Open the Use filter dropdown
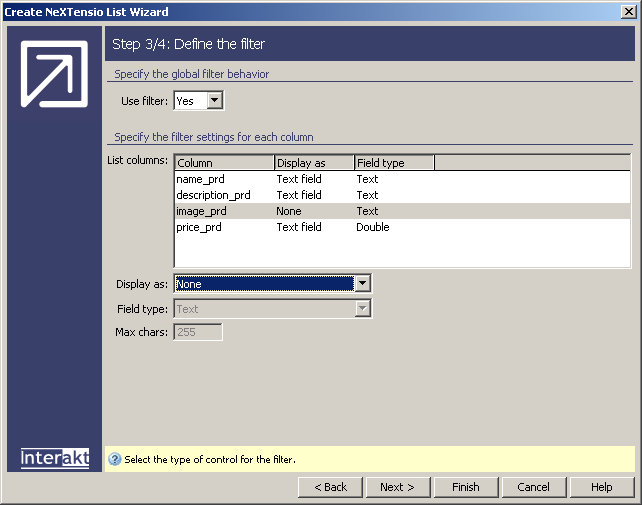 pyautogui.click(x=215, y=101)
